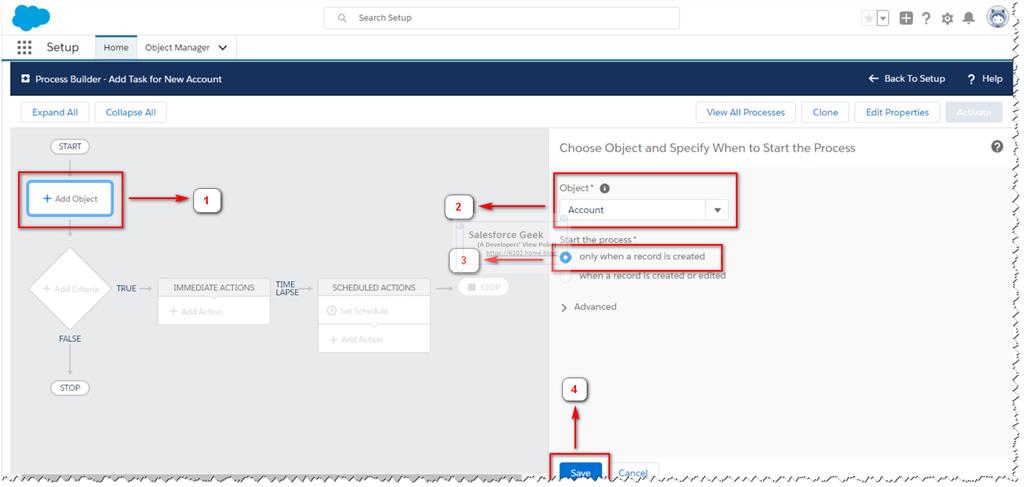
Task: Focus the Search Setup field
Action: tap(502, 18)
